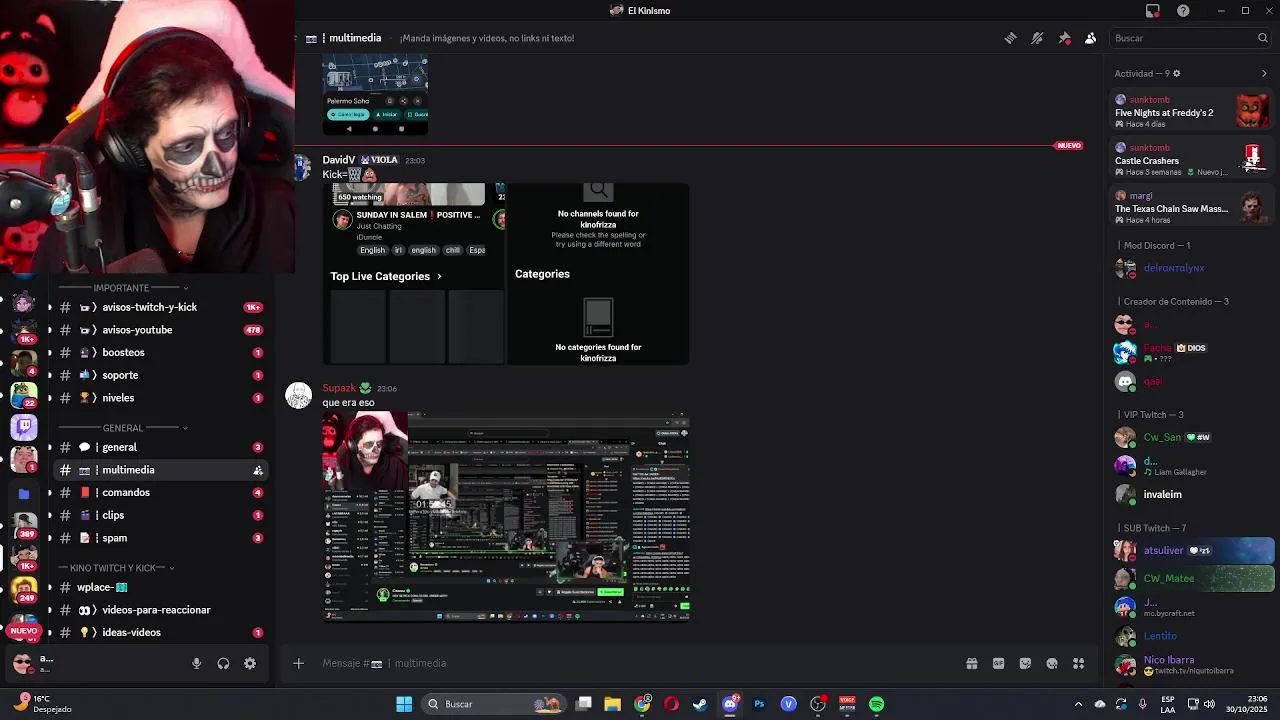This screenshot has width=1280, height=720.
Task: Open Actividad settings gear
Action: click(x=1176, y=73)
